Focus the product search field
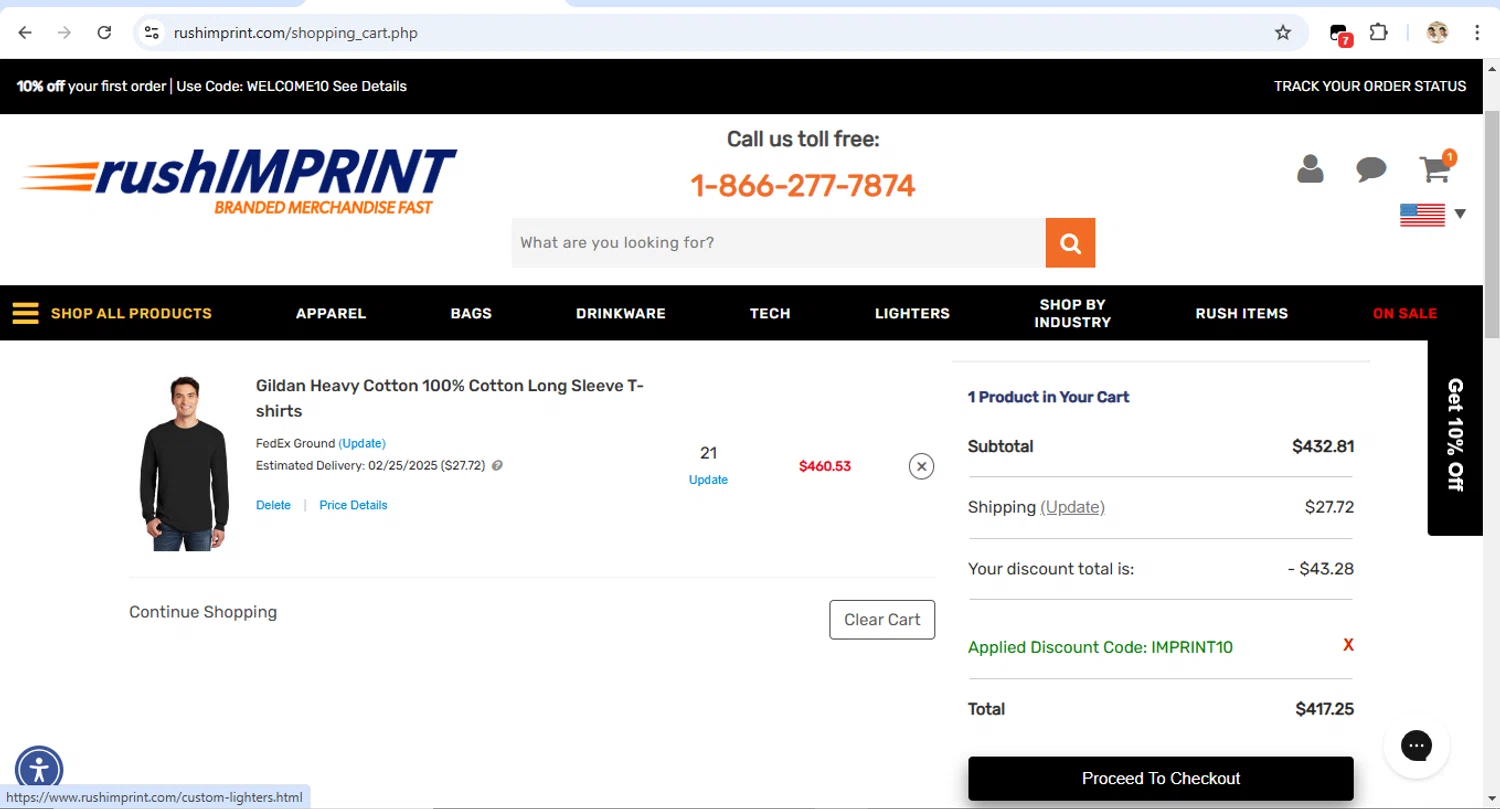Viewport: 1500px width, 809px height. (778, 243)
